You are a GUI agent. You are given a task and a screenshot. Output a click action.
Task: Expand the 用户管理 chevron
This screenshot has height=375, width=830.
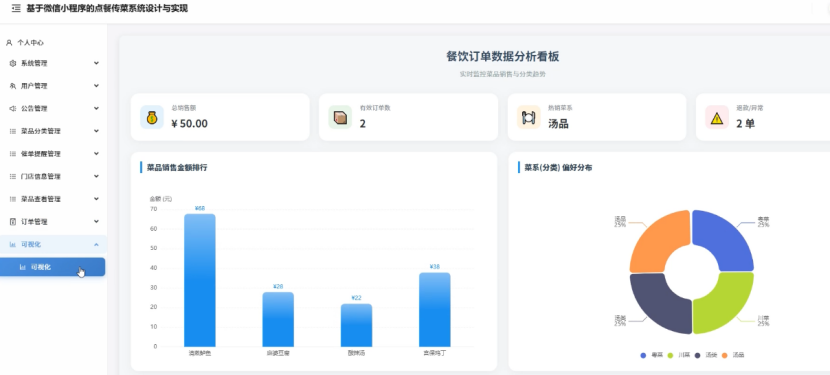96,85
